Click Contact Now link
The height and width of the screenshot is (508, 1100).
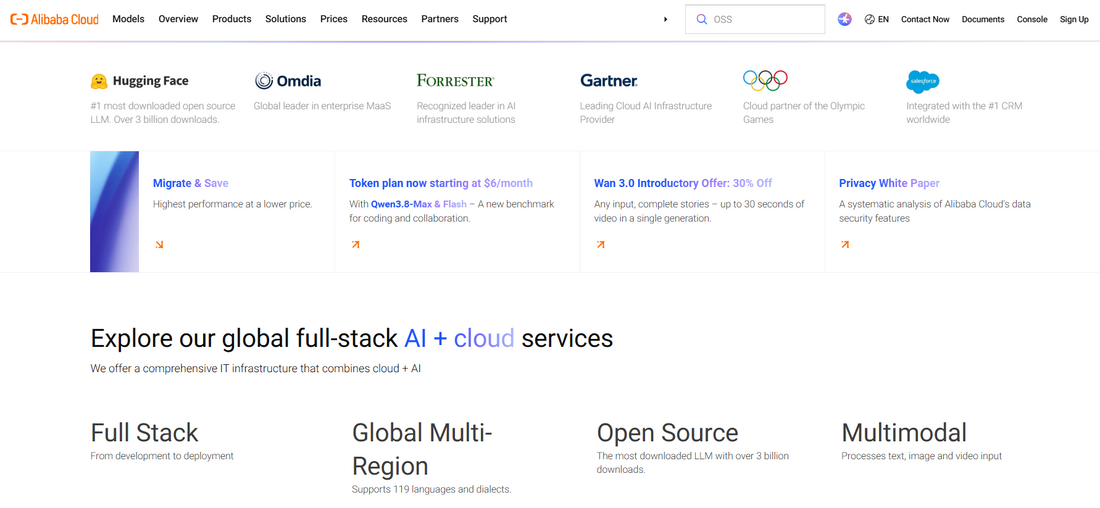[925, 20]
